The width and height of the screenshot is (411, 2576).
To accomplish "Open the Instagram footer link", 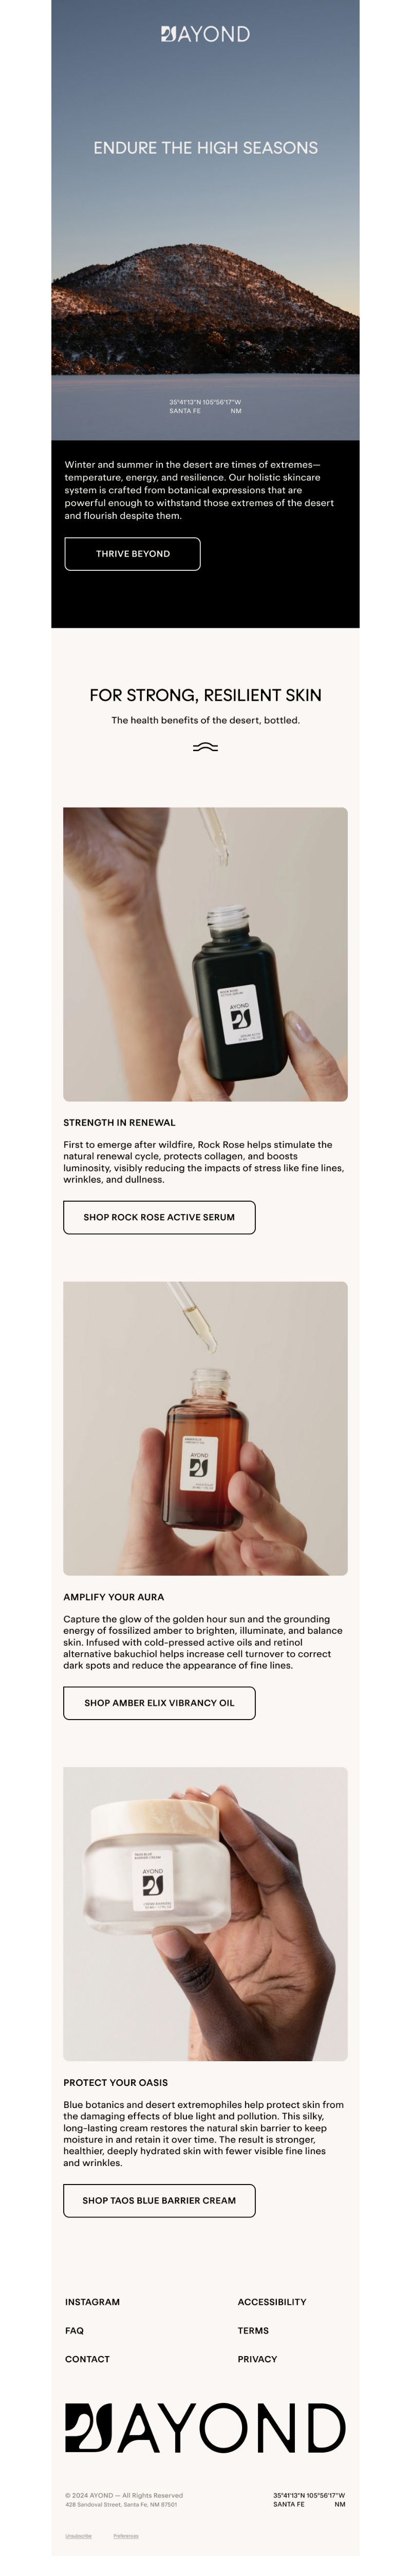I will pyautogui.click(x=92, y=2301).
